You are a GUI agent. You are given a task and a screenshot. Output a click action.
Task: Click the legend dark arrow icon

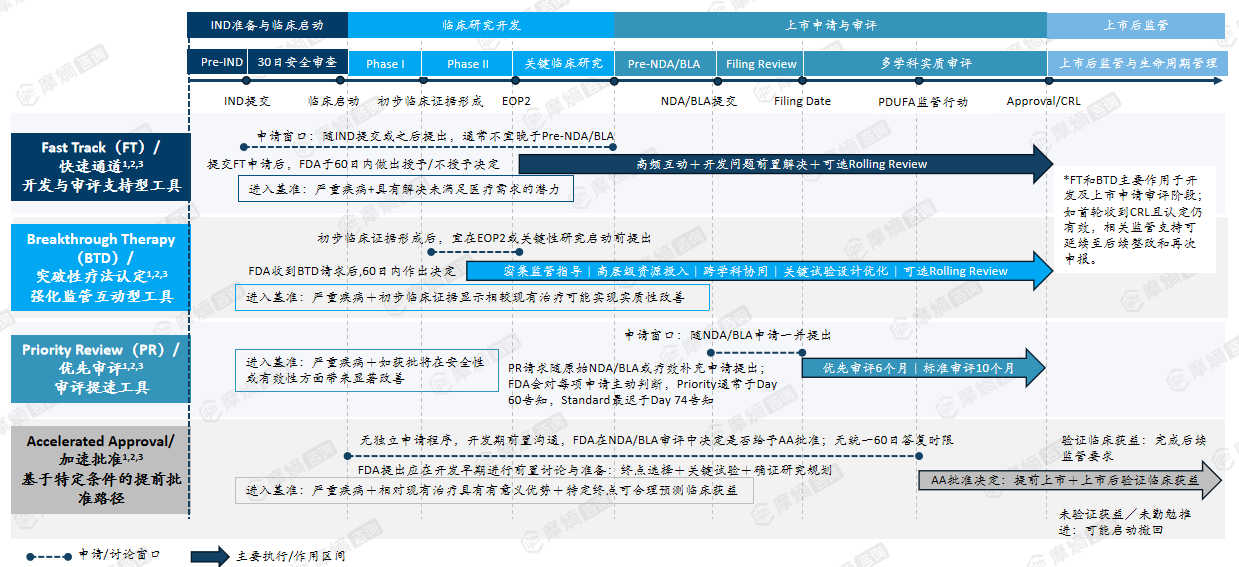tap(210, 555)
